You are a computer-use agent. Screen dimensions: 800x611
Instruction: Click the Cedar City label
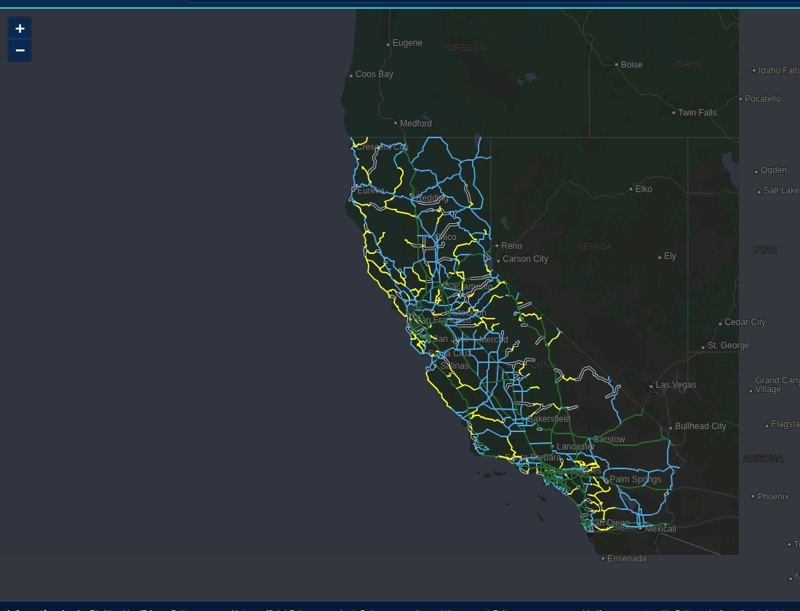click(x=745, y=322)
